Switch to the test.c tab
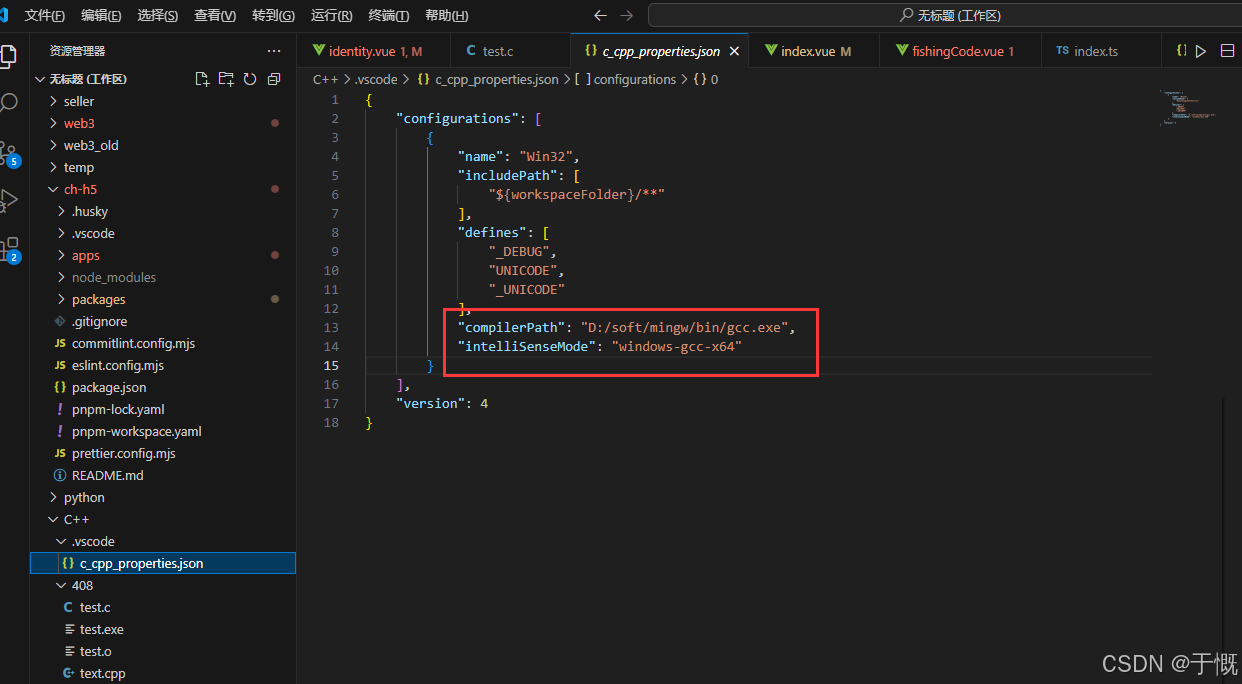The height and width of the screenshot is (684, 1242). (497, 51)
